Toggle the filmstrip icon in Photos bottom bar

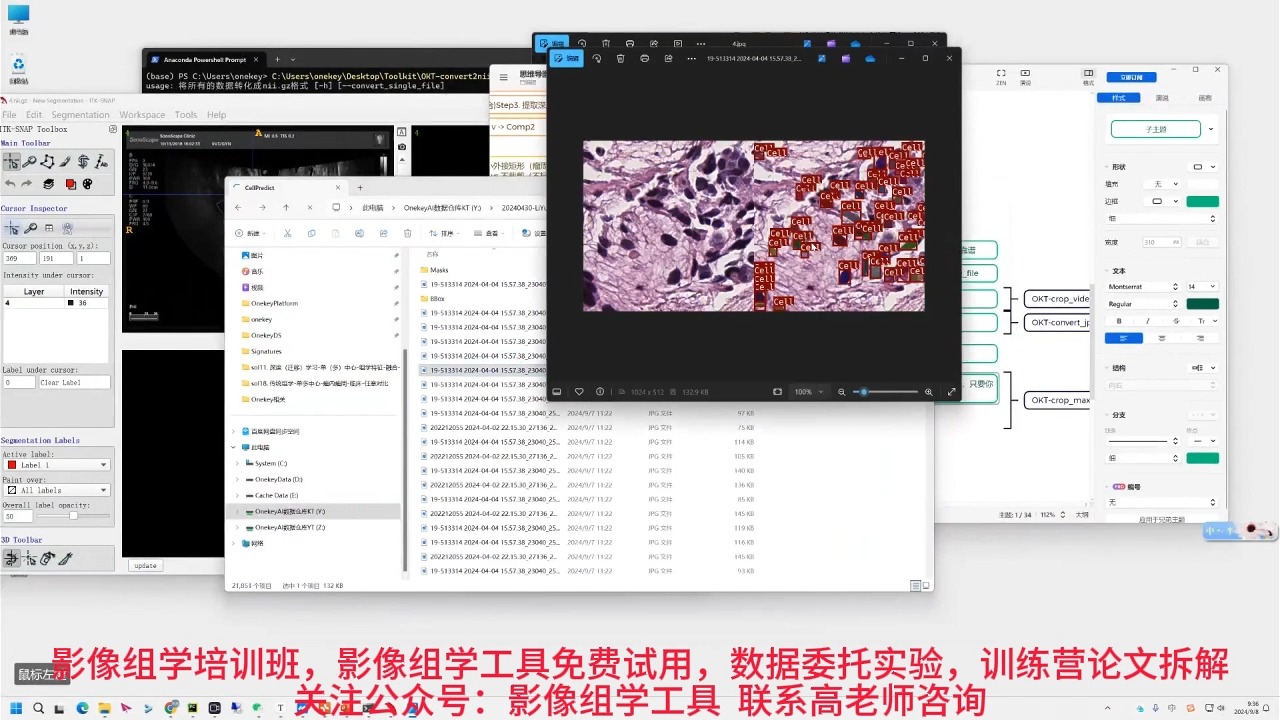tap(557, 392)
